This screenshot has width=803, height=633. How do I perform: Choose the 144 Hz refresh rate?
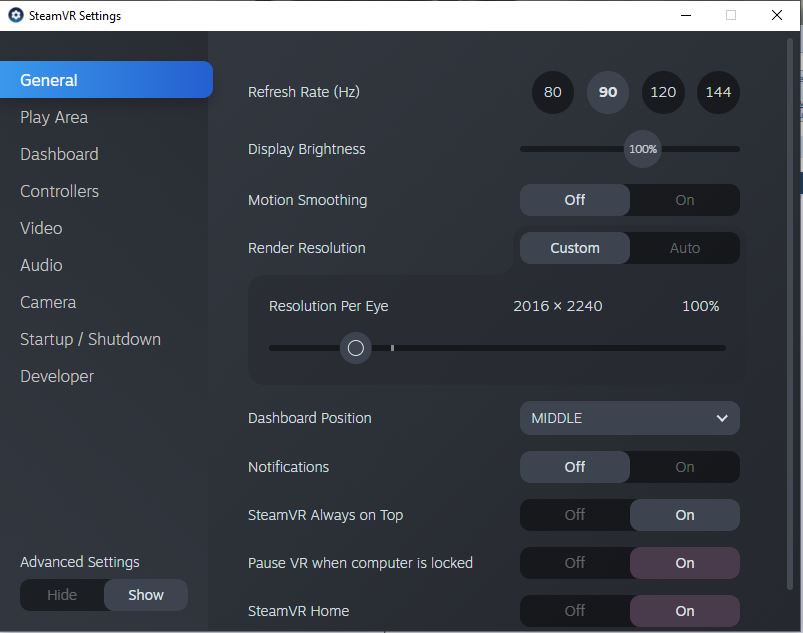pyautogui.click(x=718, y=92)
